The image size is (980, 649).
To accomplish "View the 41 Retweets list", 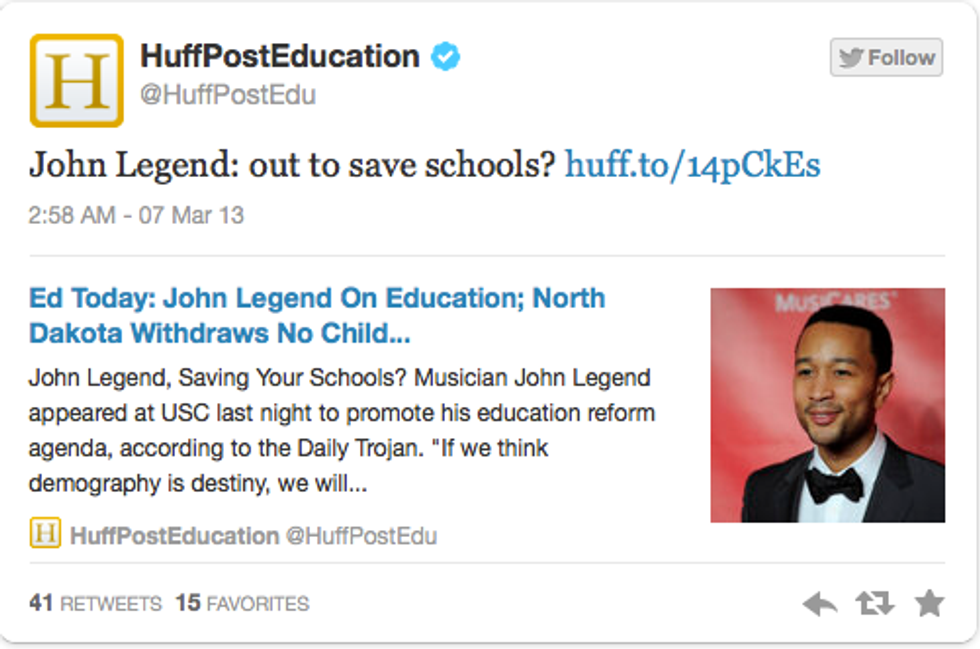I will coord(95,604).
